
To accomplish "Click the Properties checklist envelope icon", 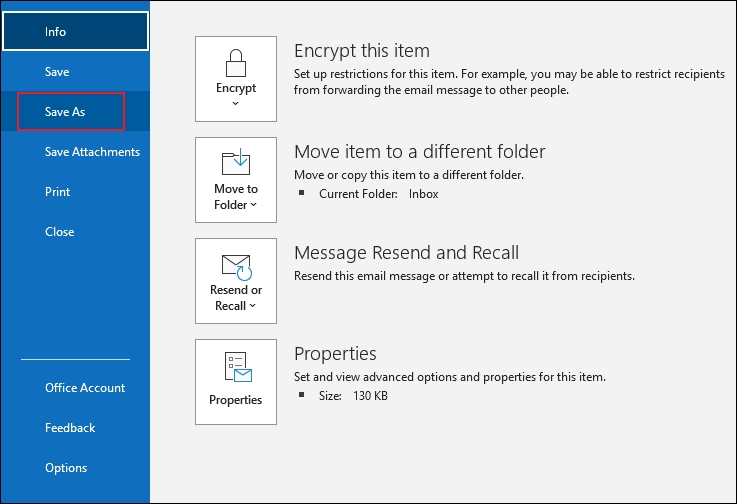I will (236, 368).
